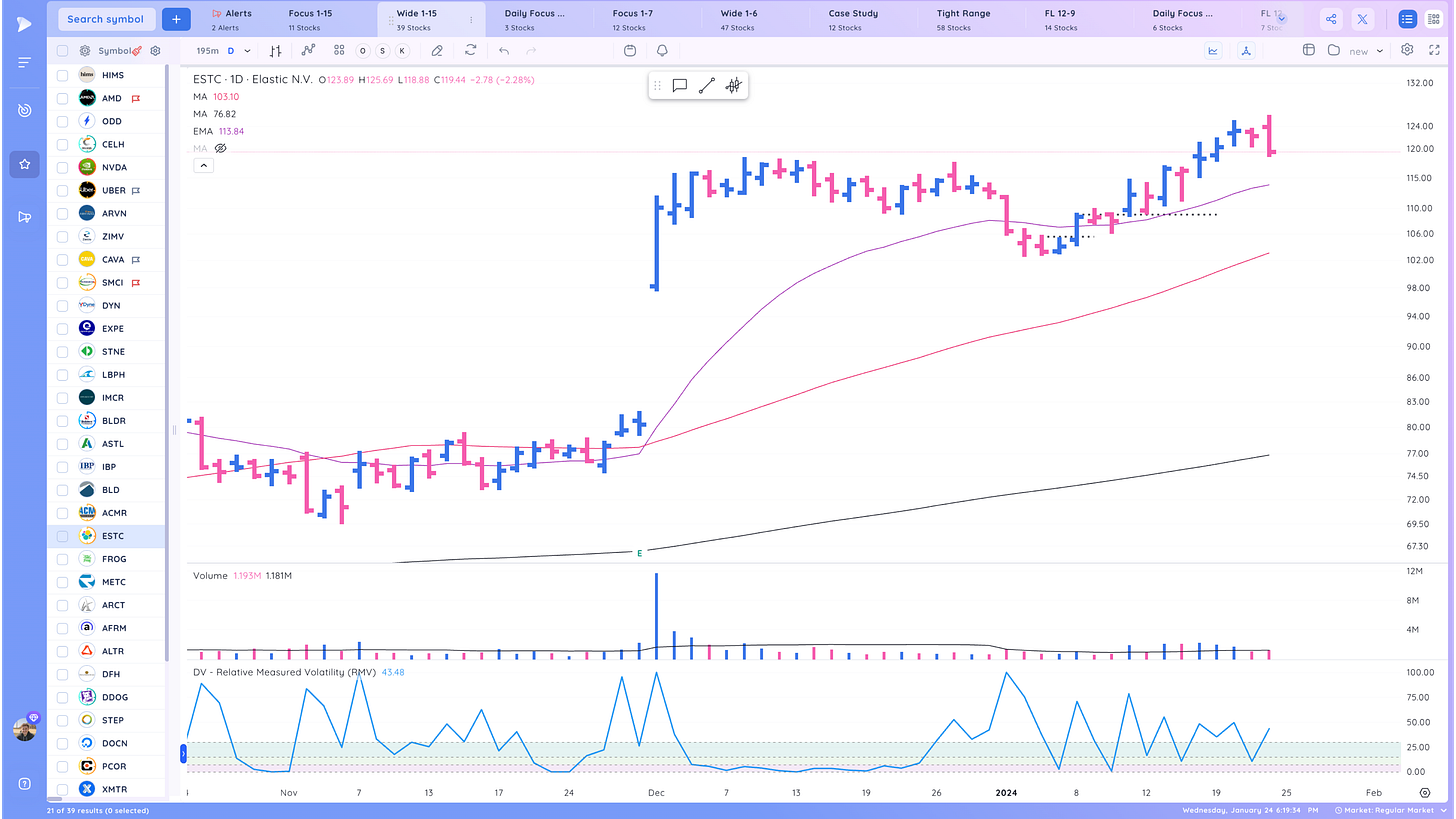Switch to the Case Study tab
Image resolution: width=1456 pixels, height=819 pixels.
click(853, 19)
